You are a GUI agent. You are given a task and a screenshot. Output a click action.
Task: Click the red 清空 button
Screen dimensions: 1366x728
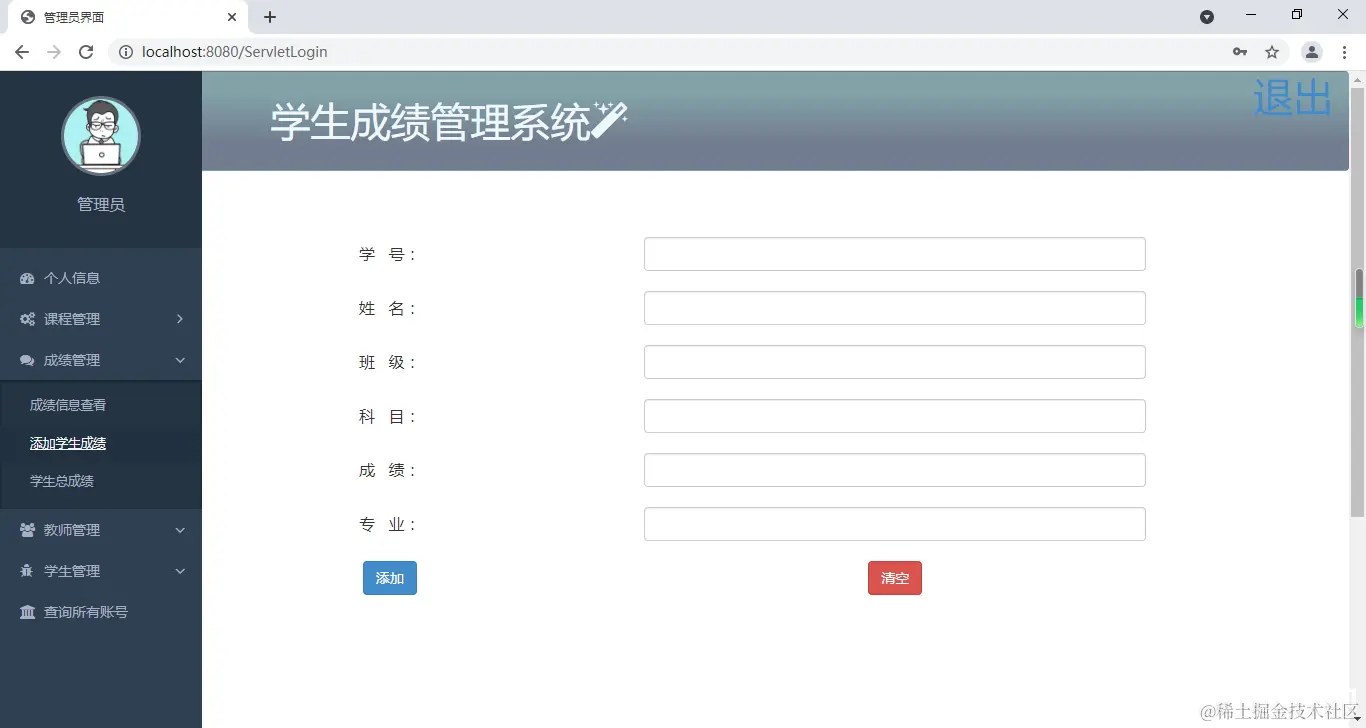895,578
